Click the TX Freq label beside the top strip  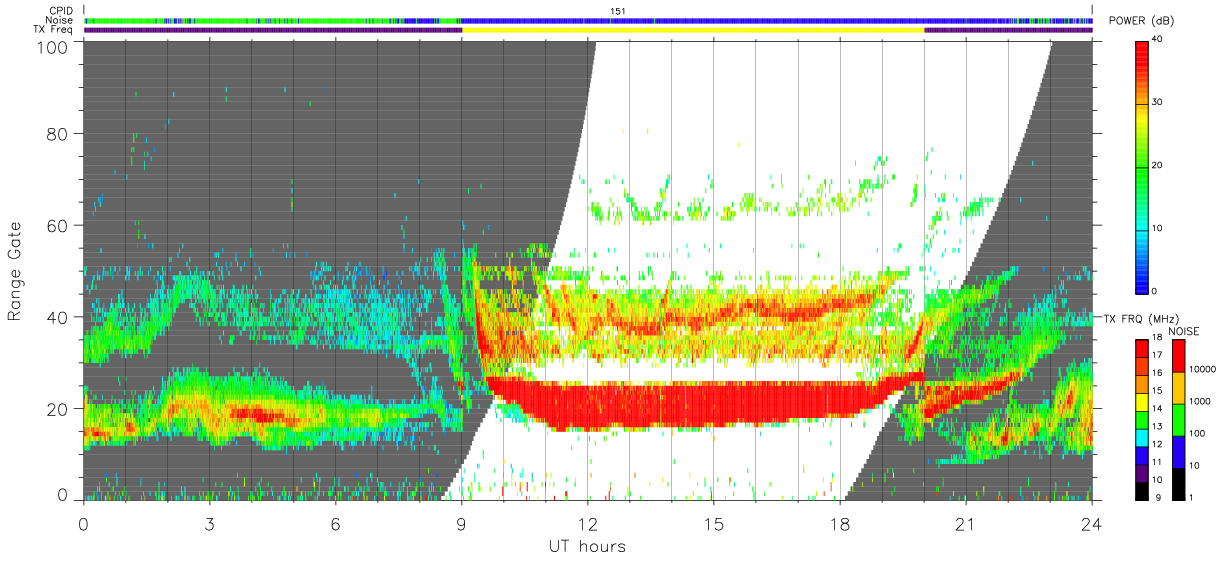[x=53, y=30]
